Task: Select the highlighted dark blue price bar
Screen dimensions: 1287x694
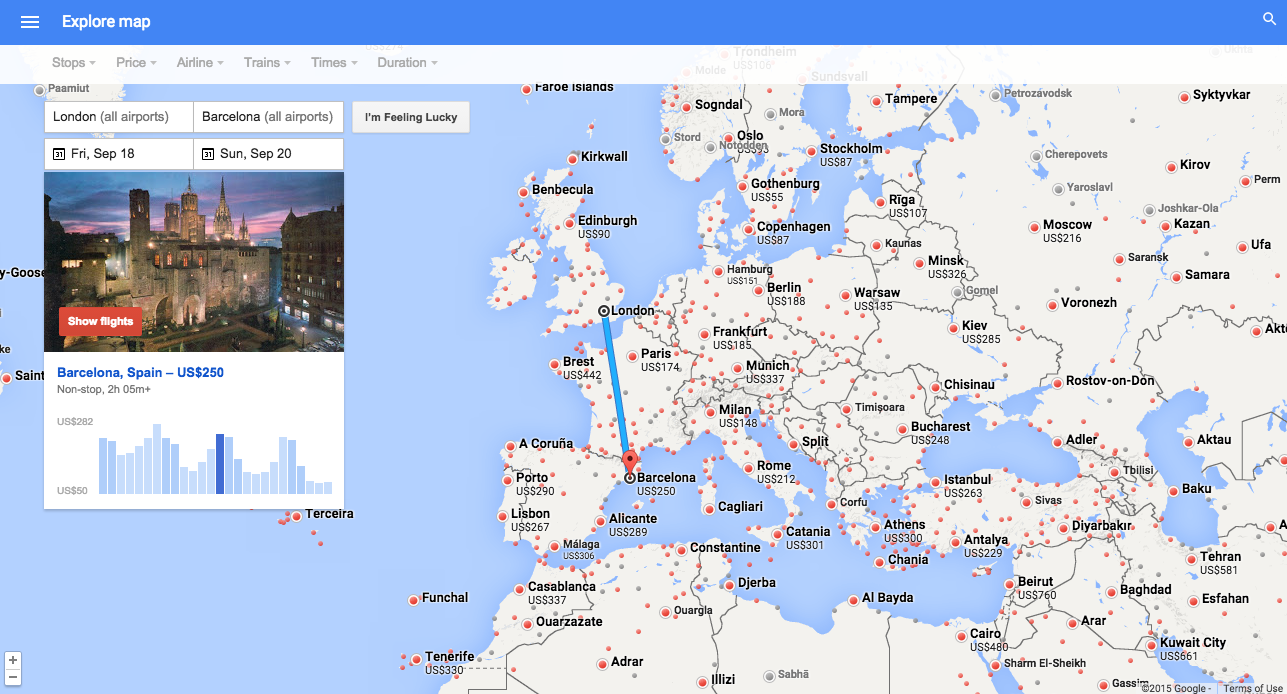Action: point(220,464)
